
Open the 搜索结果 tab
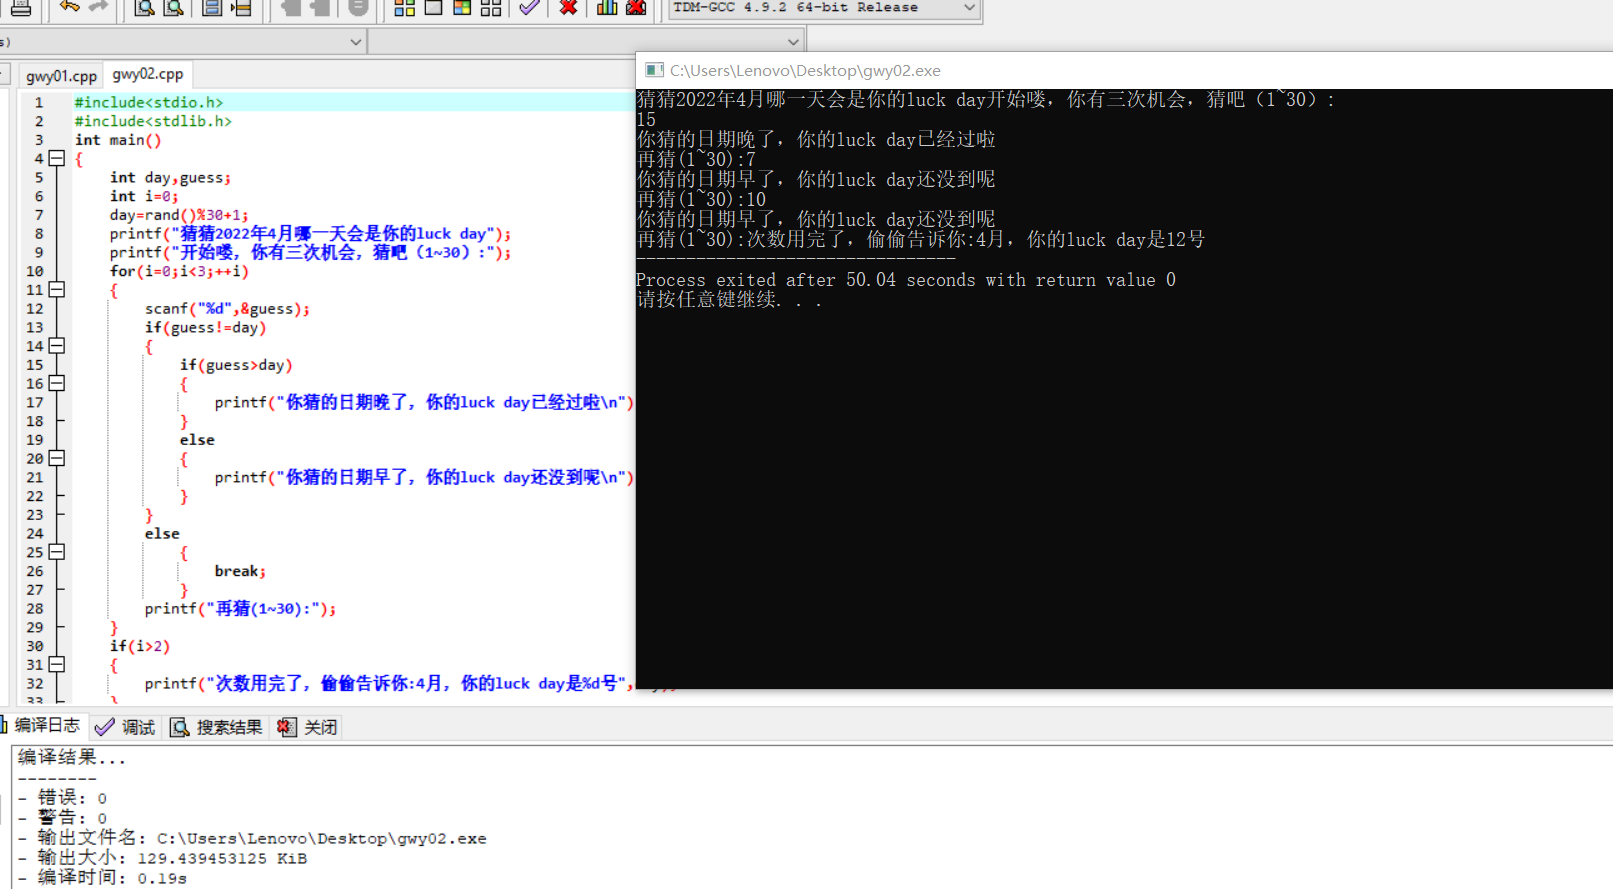[217, 727]
